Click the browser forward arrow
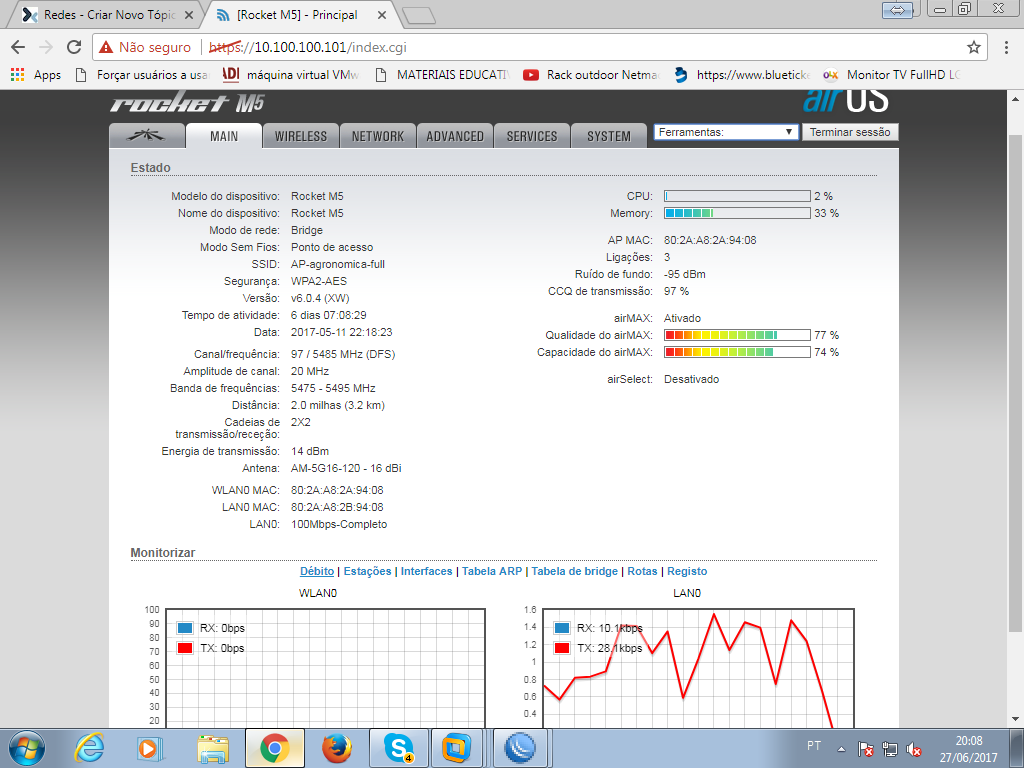Viewport: 1024px width, 768px height. [46, 47]
